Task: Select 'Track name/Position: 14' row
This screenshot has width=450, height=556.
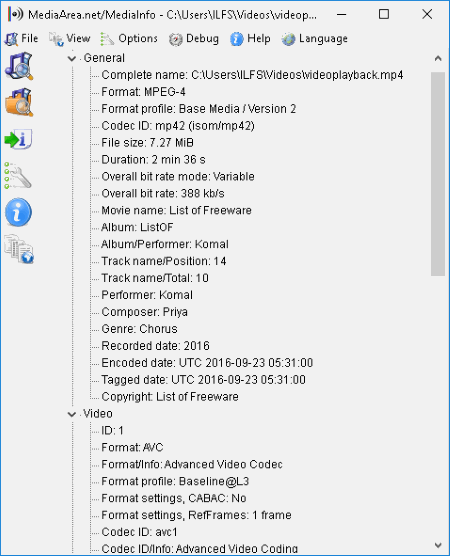Action: [x=164, y=261]
